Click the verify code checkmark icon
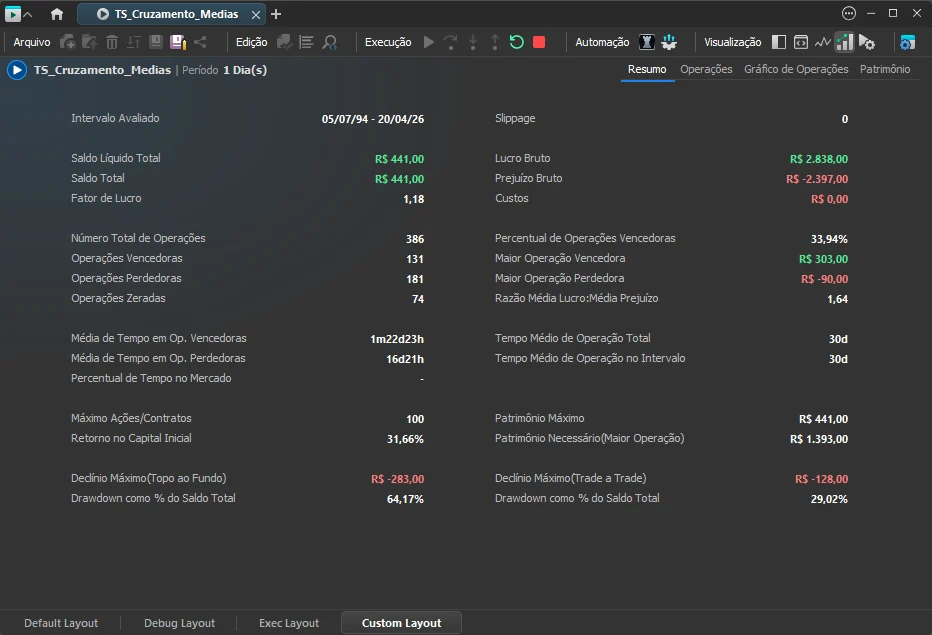Viewport: 932px width, 635px height. coord(285,42)
